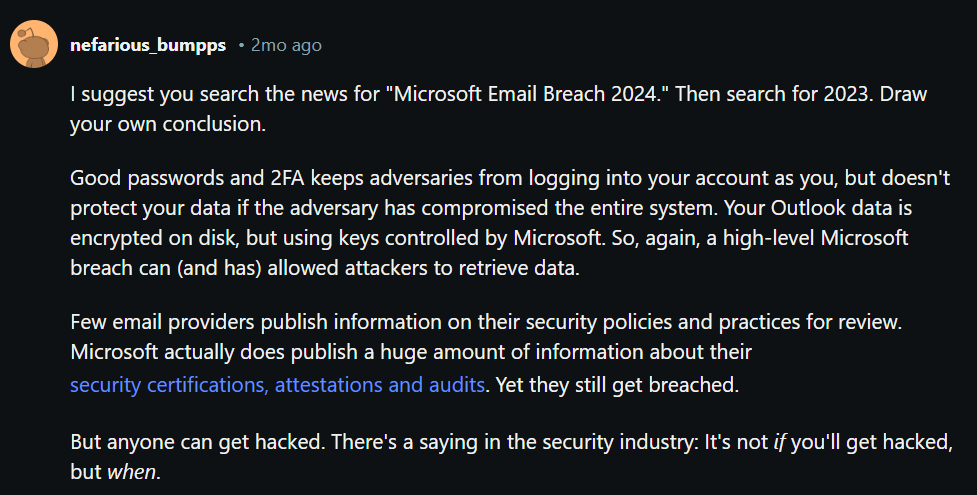Click the words 'Your Outlook data is'

(817, 208)
